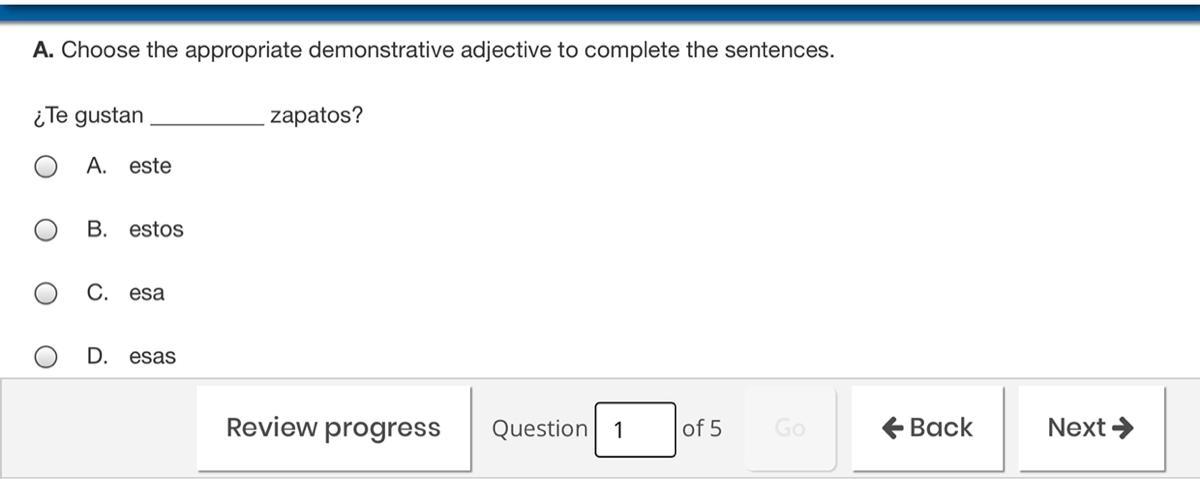Click the word 'zapatos?' in the sentence

point(316,116)
